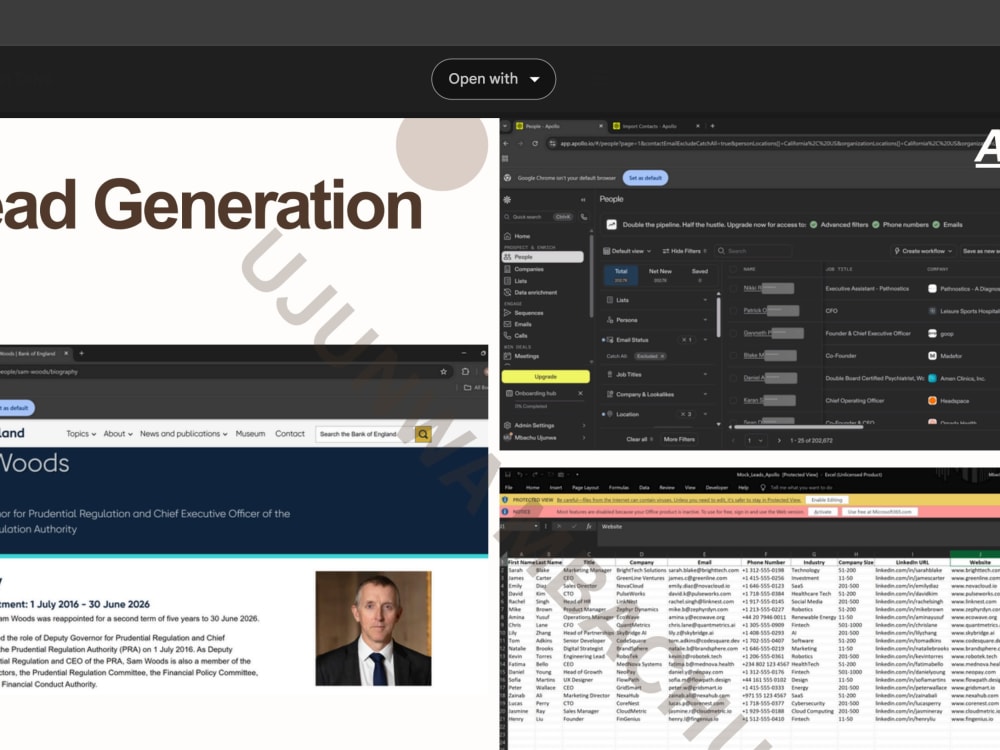Tick the select-all checkbox beside NAME header
This screenshot has height=750, width=1000.
733,269
